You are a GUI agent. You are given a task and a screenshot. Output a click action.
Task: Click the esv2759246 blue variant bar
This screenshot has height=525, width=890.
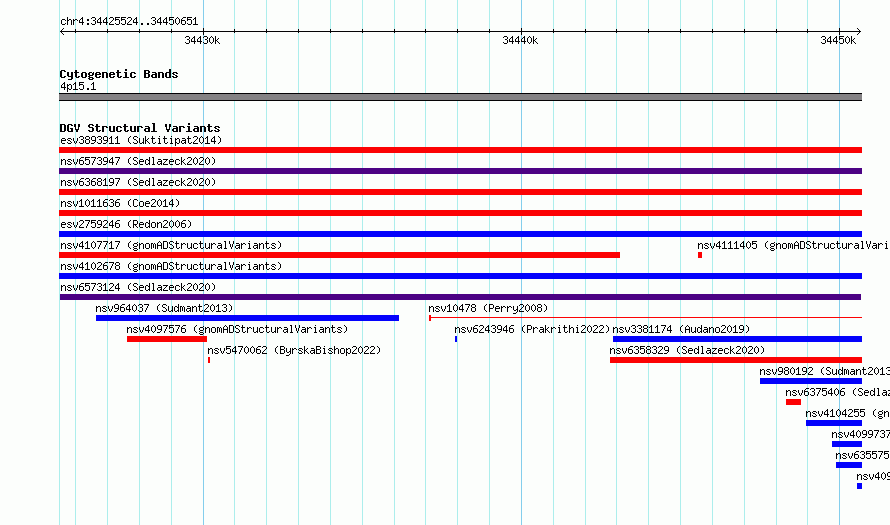[460, 234]
